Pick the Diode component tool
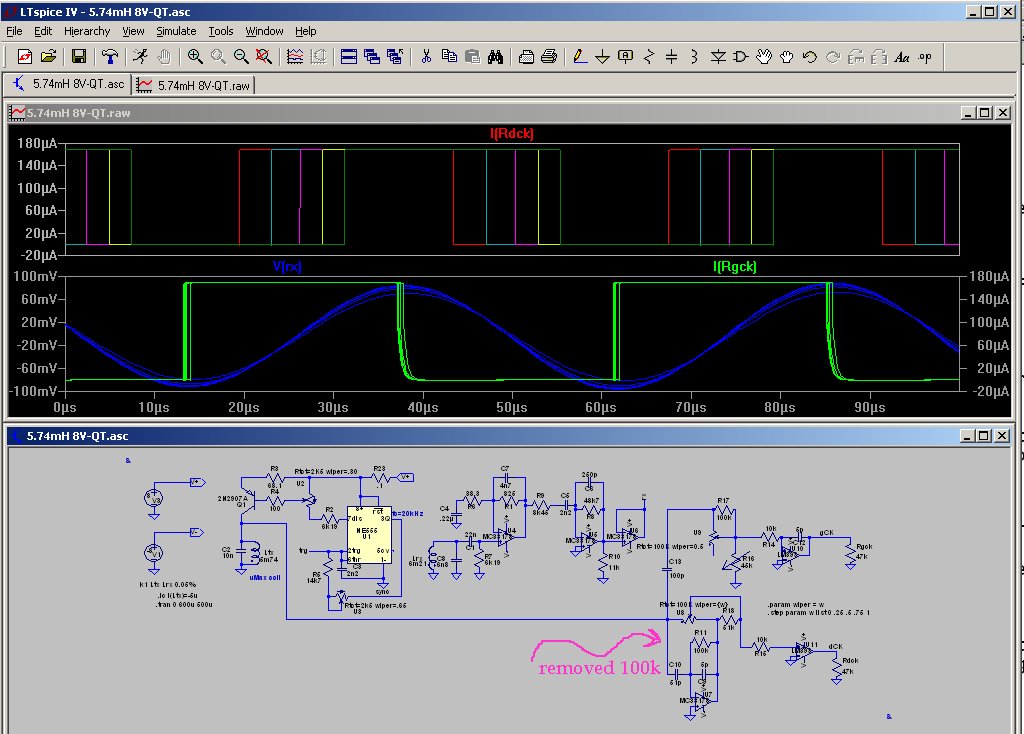This screenshot has width=1024, height=734. click(x=718, y=57)
